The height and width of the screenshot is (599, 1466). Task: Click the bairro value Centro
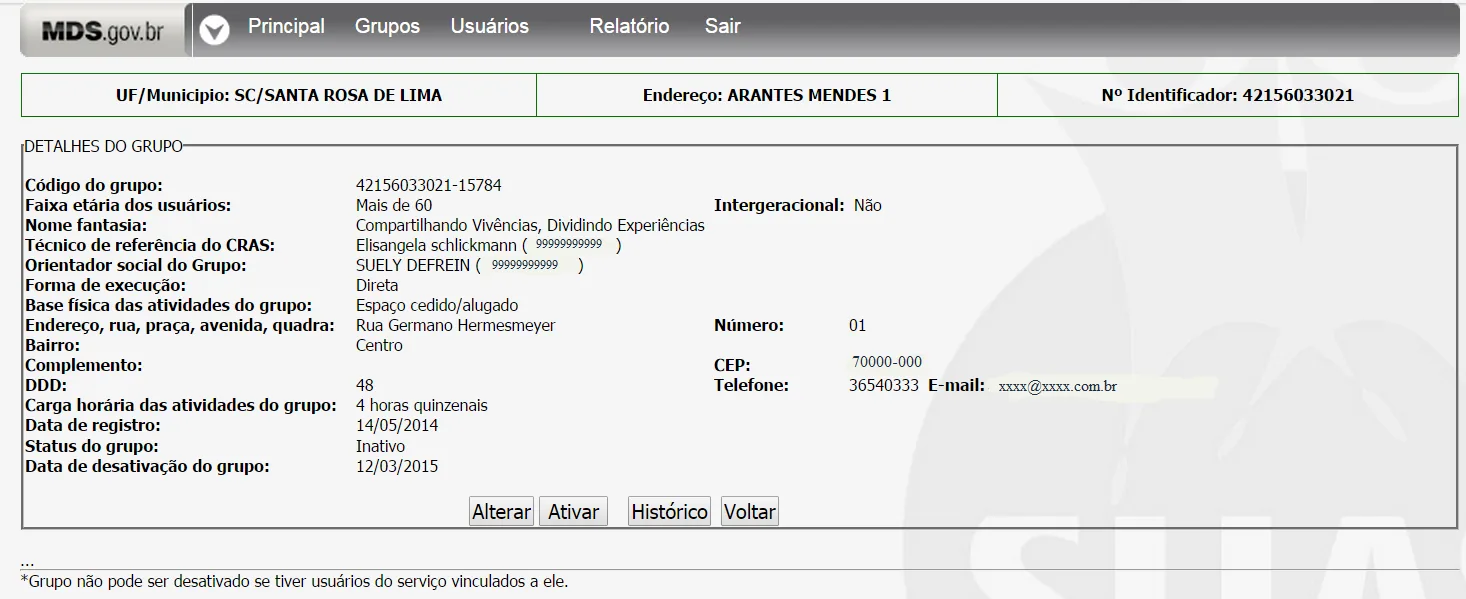pyautogui.click(x=379, y=345)
